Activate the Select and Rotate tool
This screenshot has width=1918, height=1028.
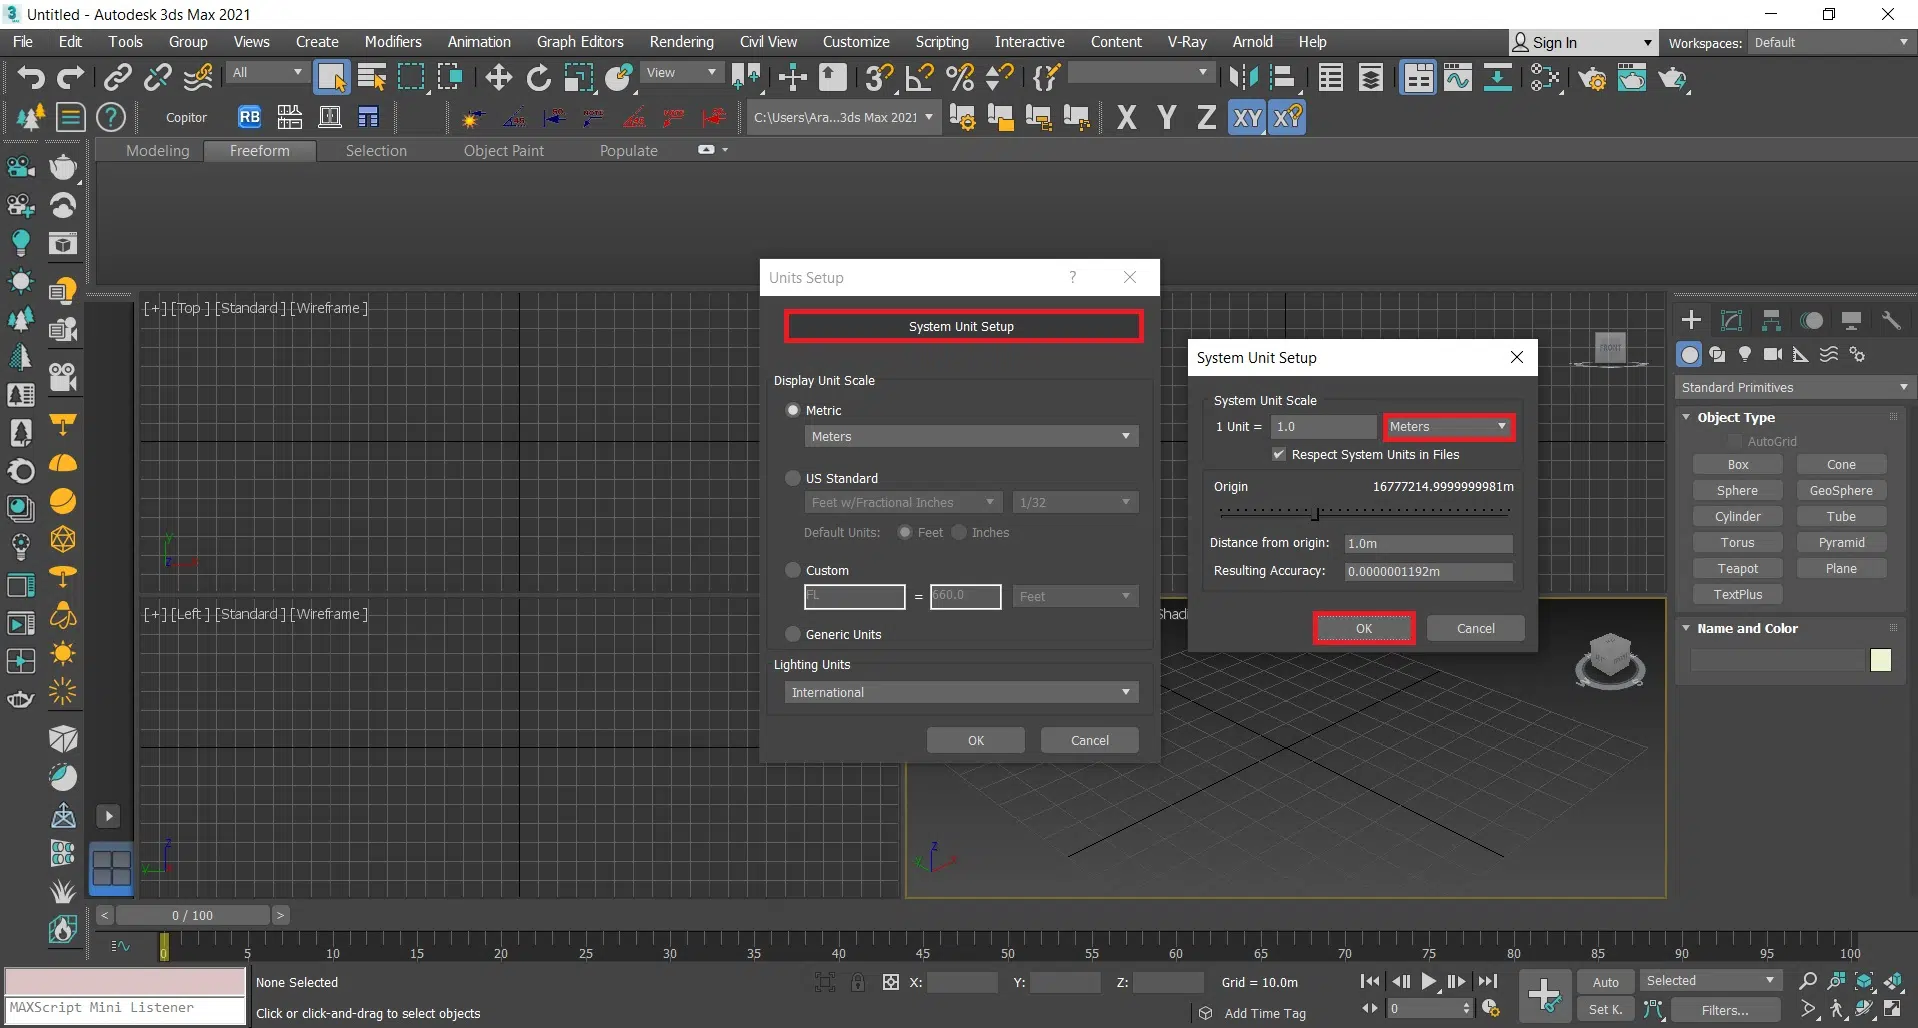coord(538,77)
